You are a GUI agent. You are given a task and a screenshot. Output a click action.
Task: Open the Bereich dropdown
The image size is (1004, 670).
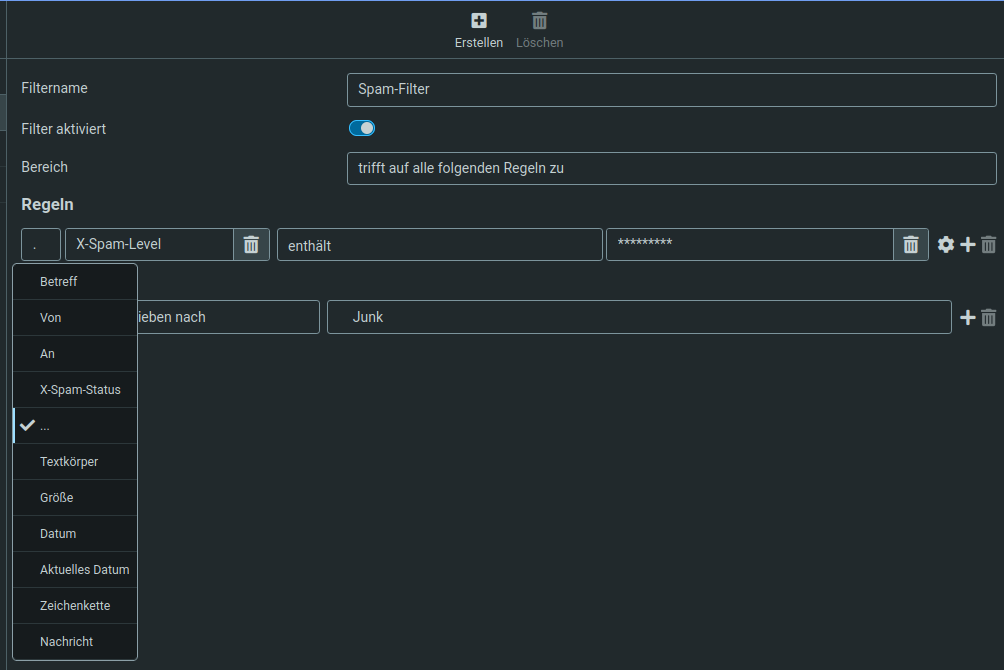[x=670, y=168]
